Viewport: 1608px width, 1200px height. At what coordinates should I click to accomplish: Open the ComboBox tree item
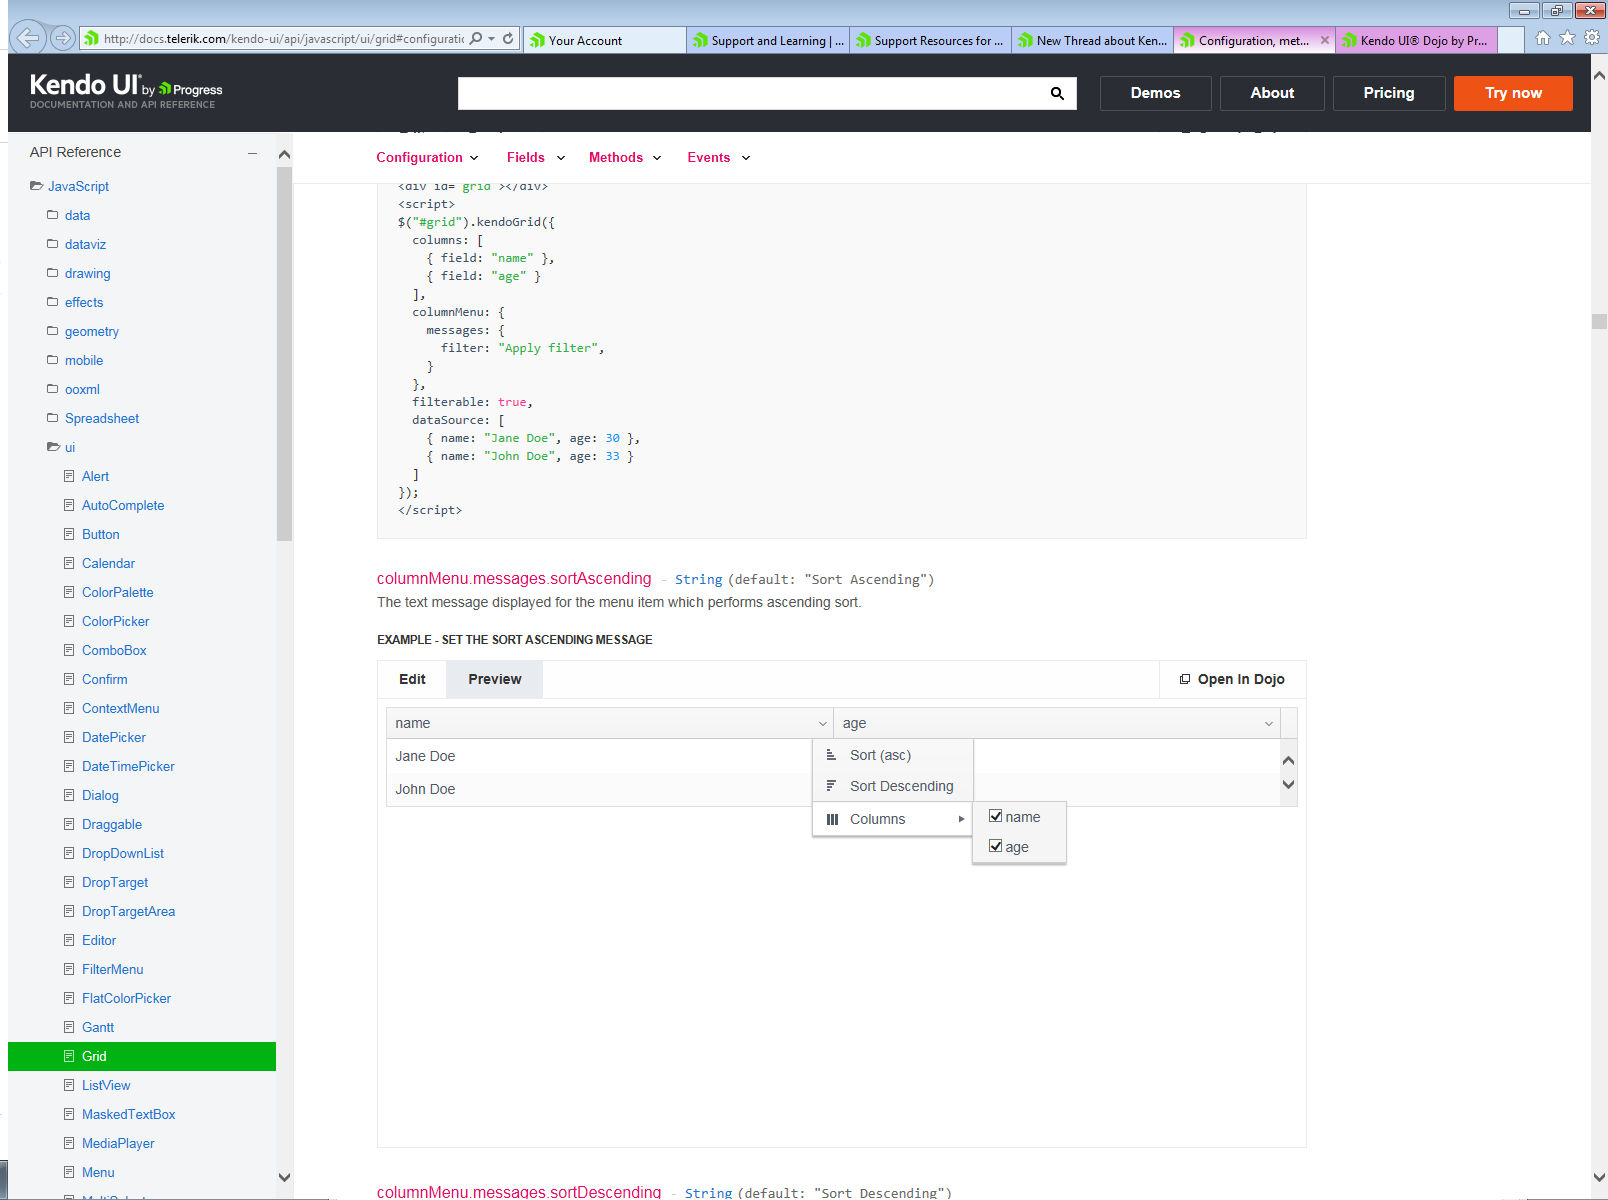(114, 650)
